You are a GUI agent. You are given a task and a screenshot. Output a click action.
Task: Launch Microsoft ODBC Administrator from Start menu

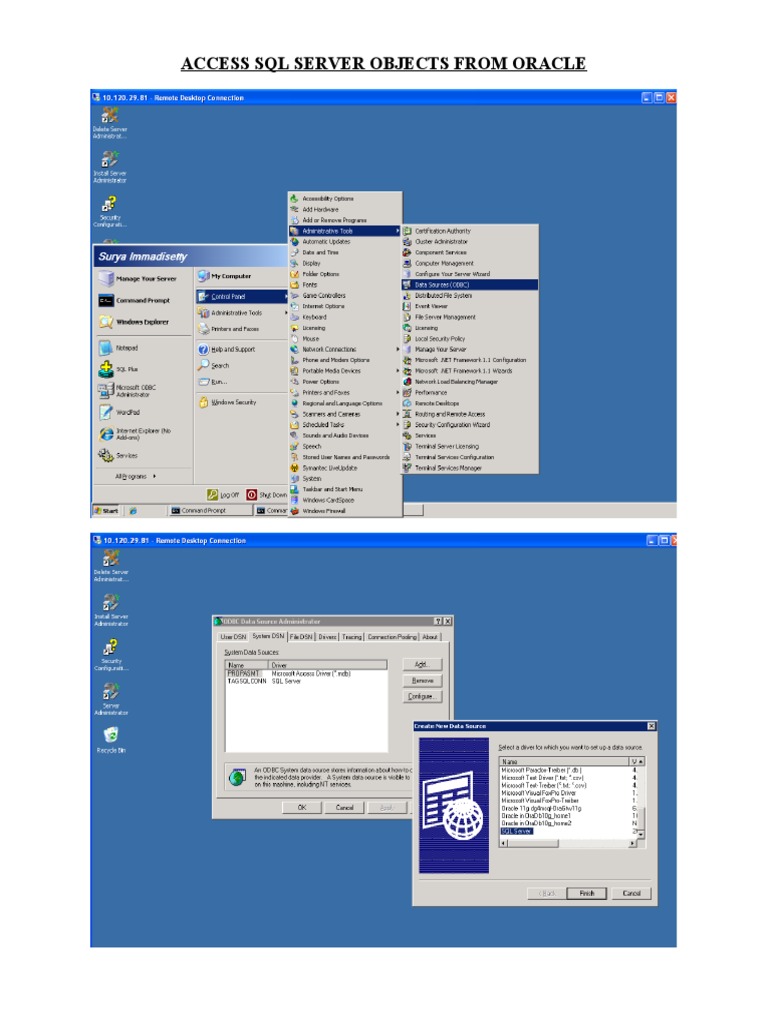pos(127,391)
